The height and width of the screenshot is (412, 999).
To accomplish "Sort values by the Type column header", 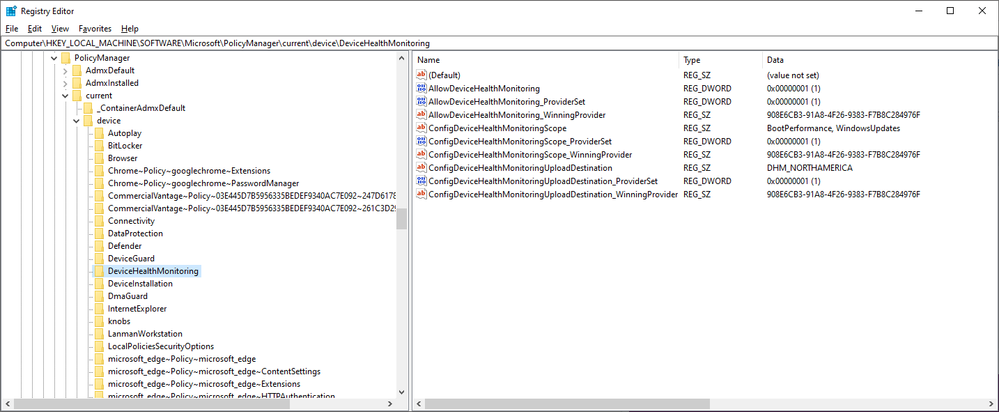I will coord(721,60).
